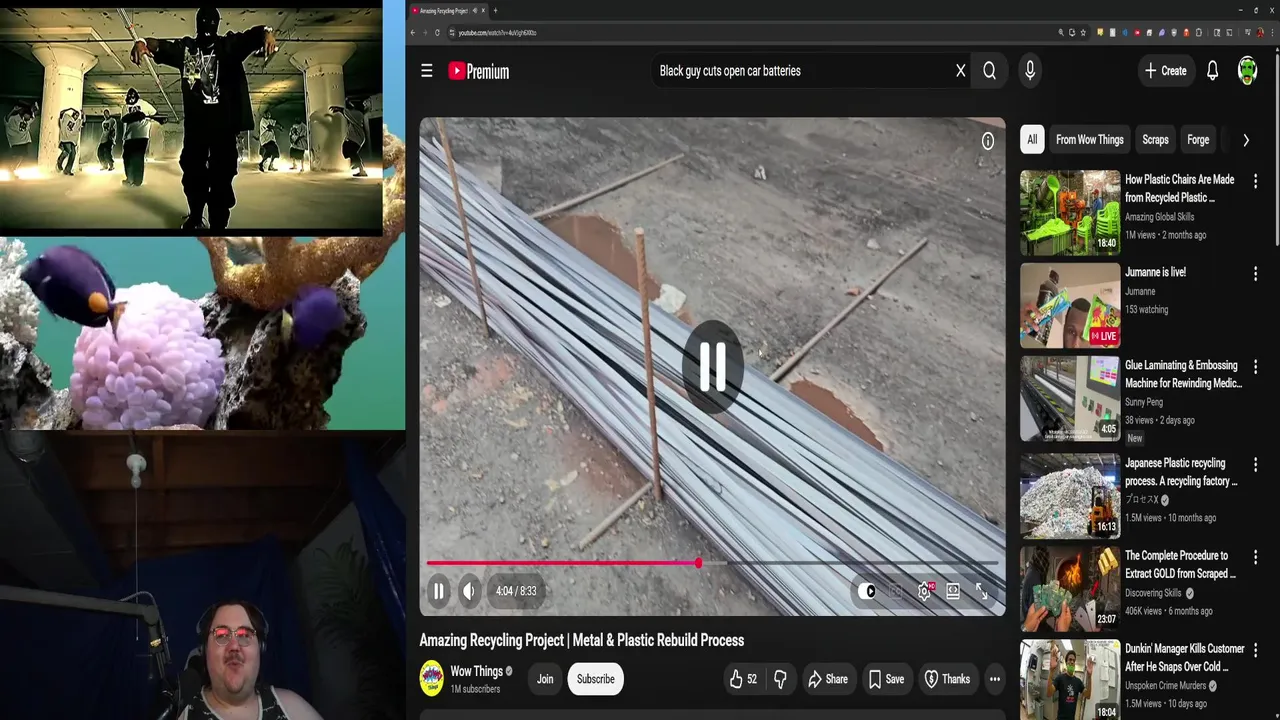Open Japanese Plastic recycling thumbnail
The width and height of the screenshot is (1280, 720).
1070,496
